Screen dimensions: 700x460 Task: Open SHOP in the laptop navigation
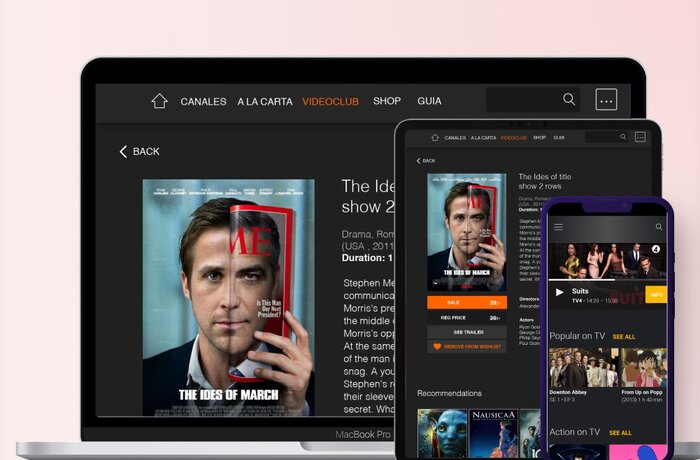(387, 101)
